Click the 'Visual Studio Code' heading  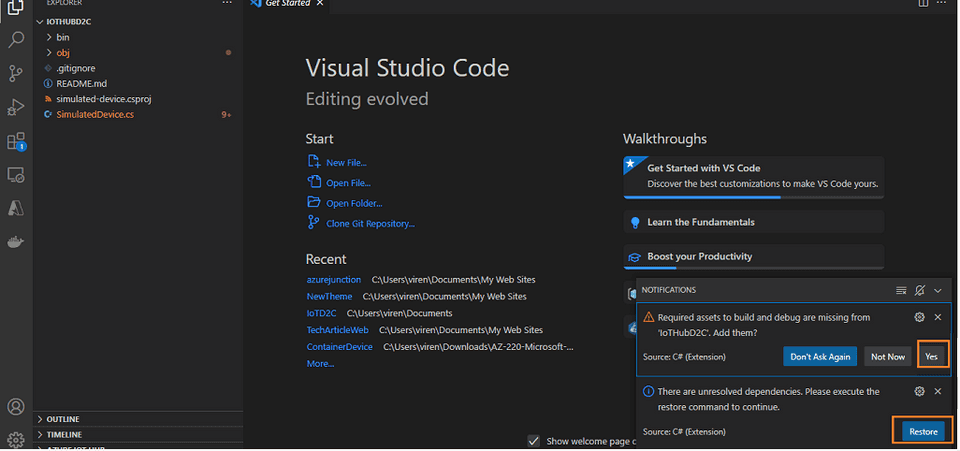click(407, 68)
